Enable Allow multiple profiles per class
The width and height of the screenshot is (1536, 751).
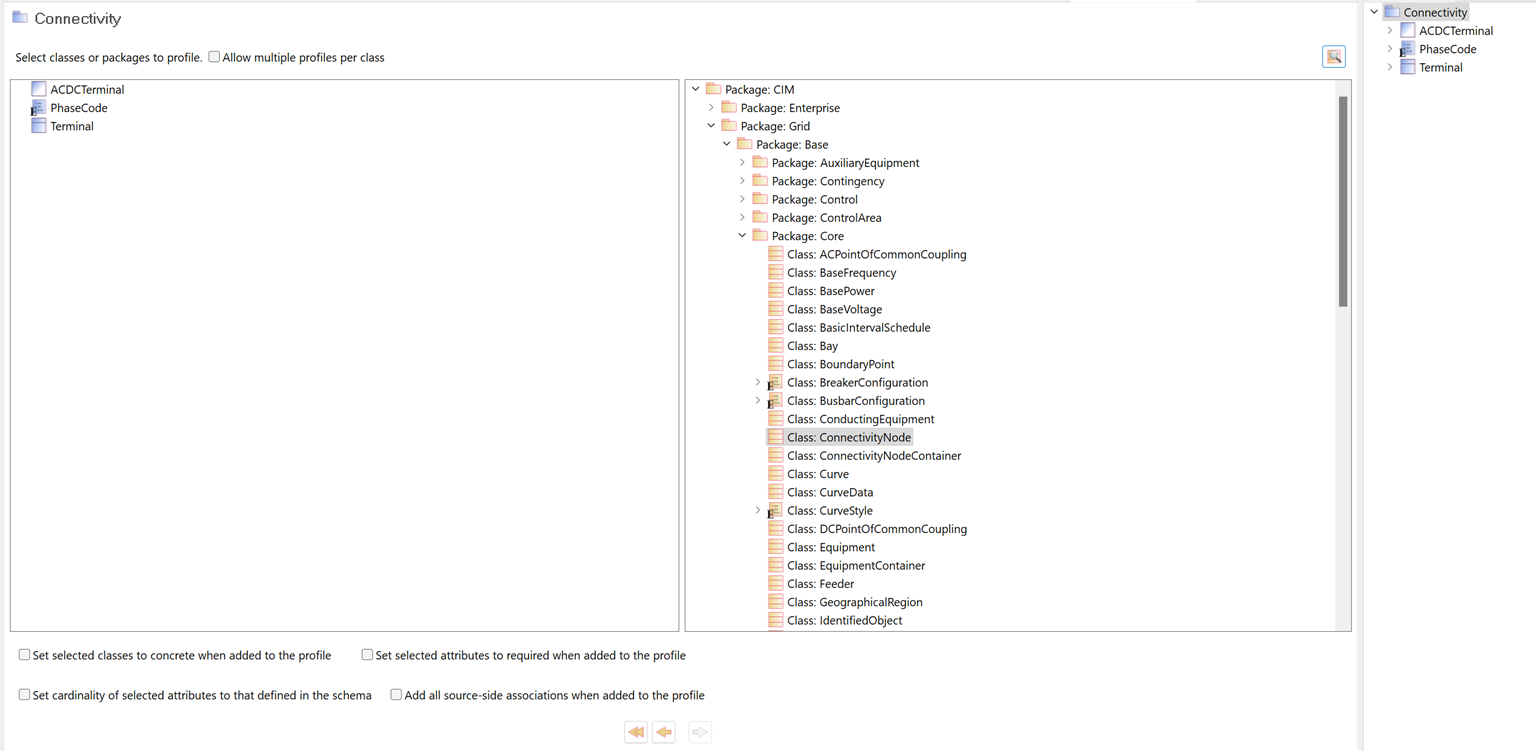coord(214,57)
